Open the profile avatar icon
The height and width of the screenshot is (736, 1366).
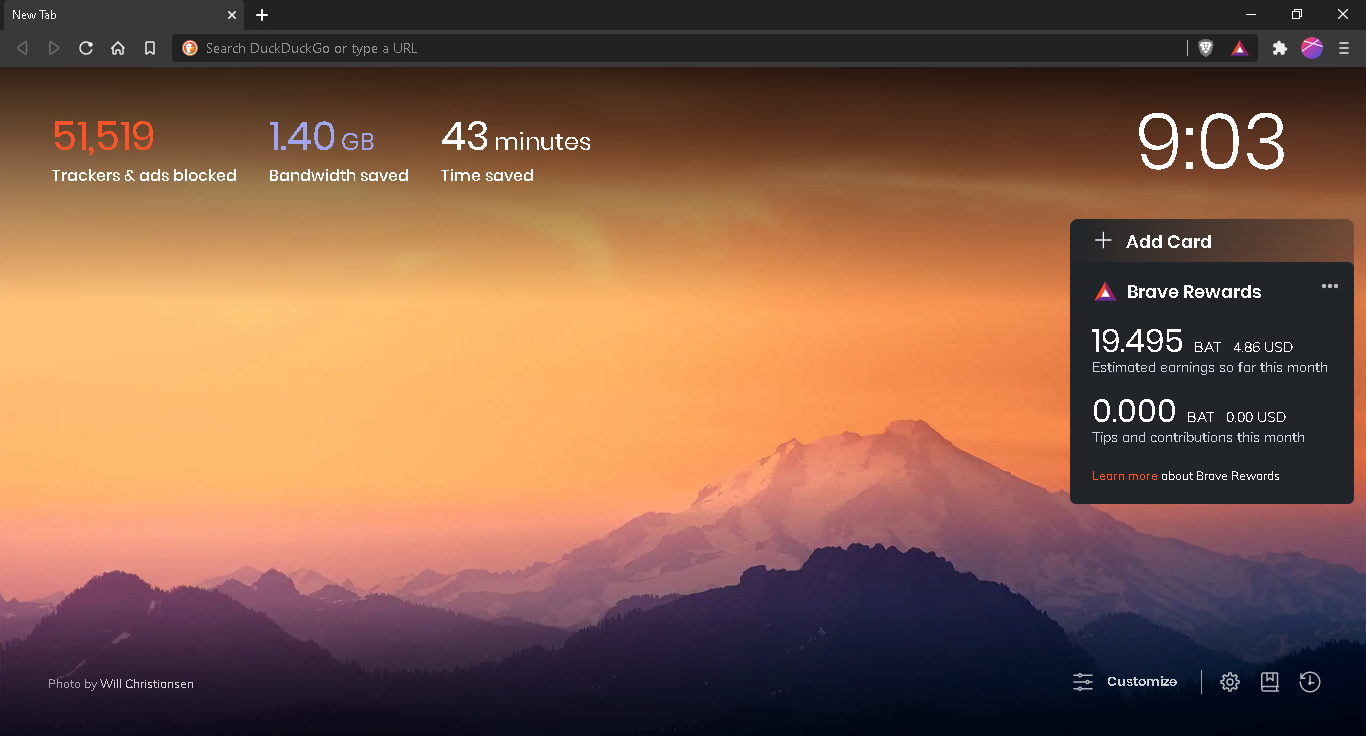(1312, 47)
